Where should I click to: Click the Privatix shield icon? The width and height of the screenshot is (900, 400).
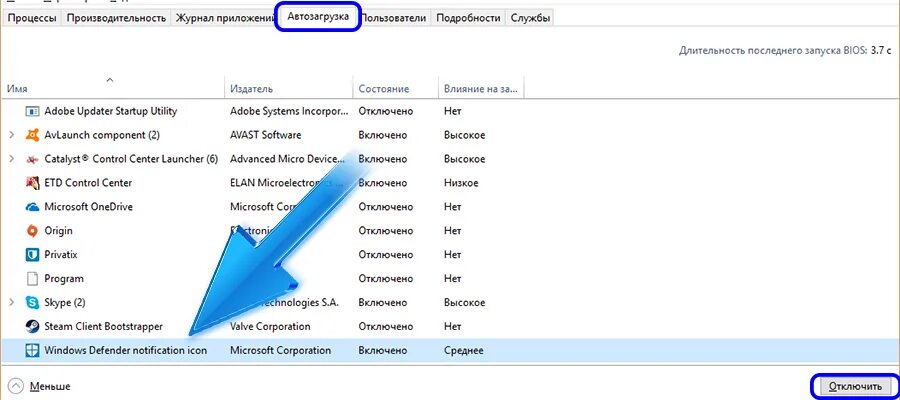[x=33, y=255]
